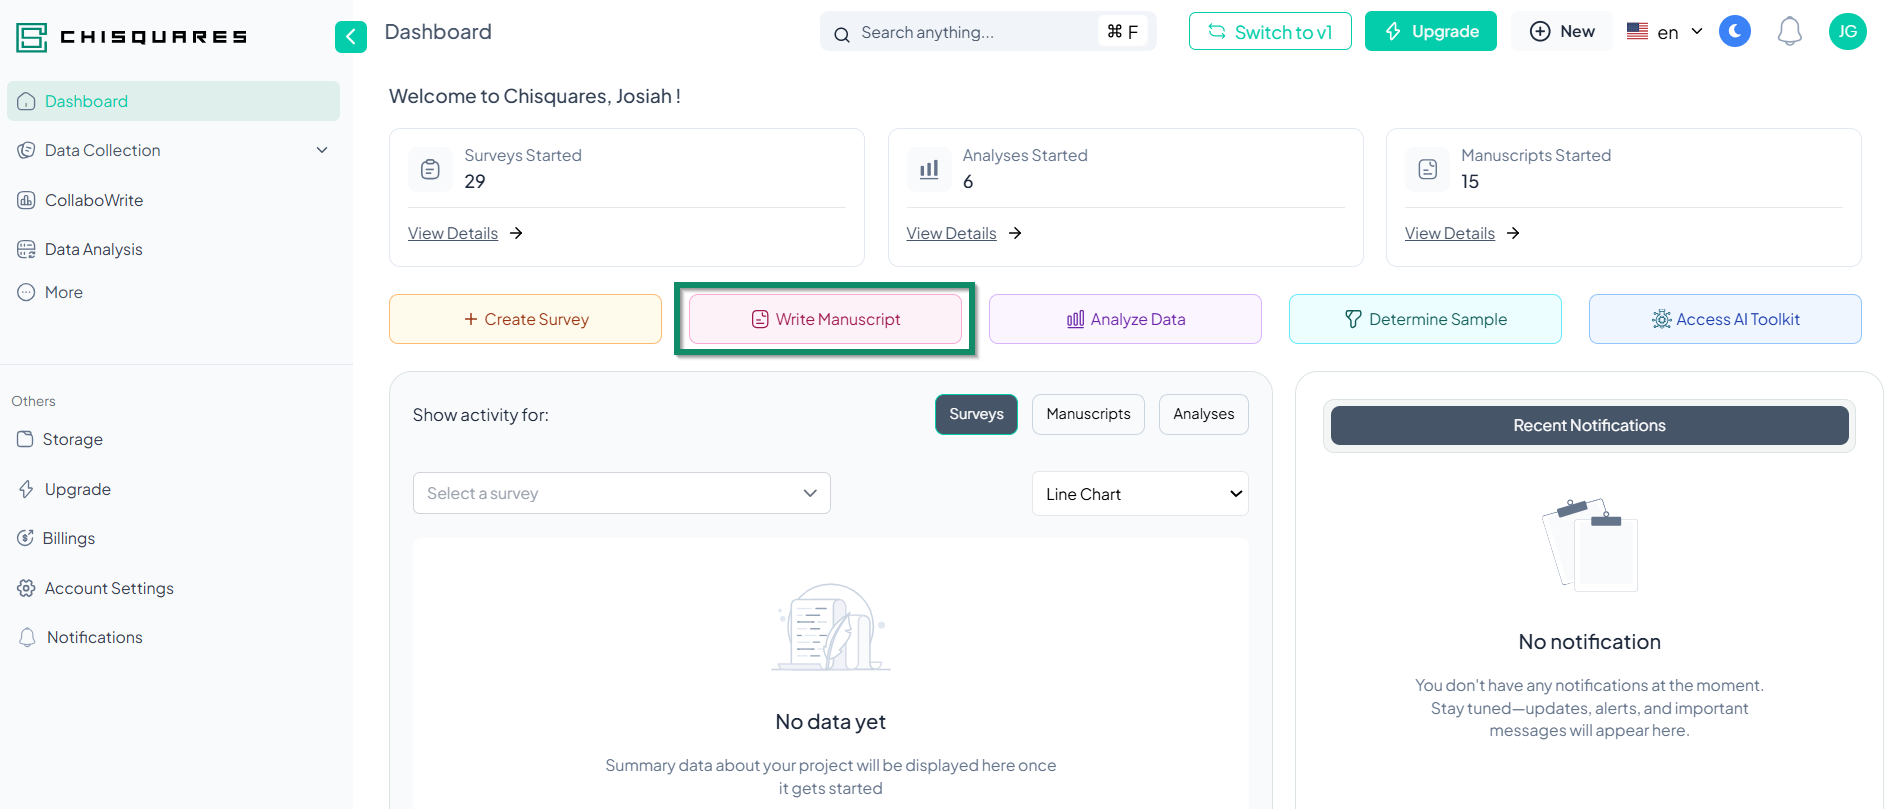
Task: Collapse sidebar with green arrow button
Action: point(350,37)
